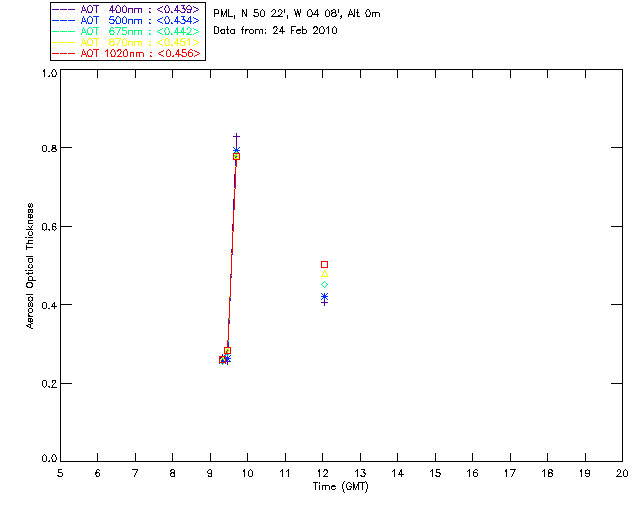
Task: Click the y-axis tick label 1.0
Action: point(49,73)
